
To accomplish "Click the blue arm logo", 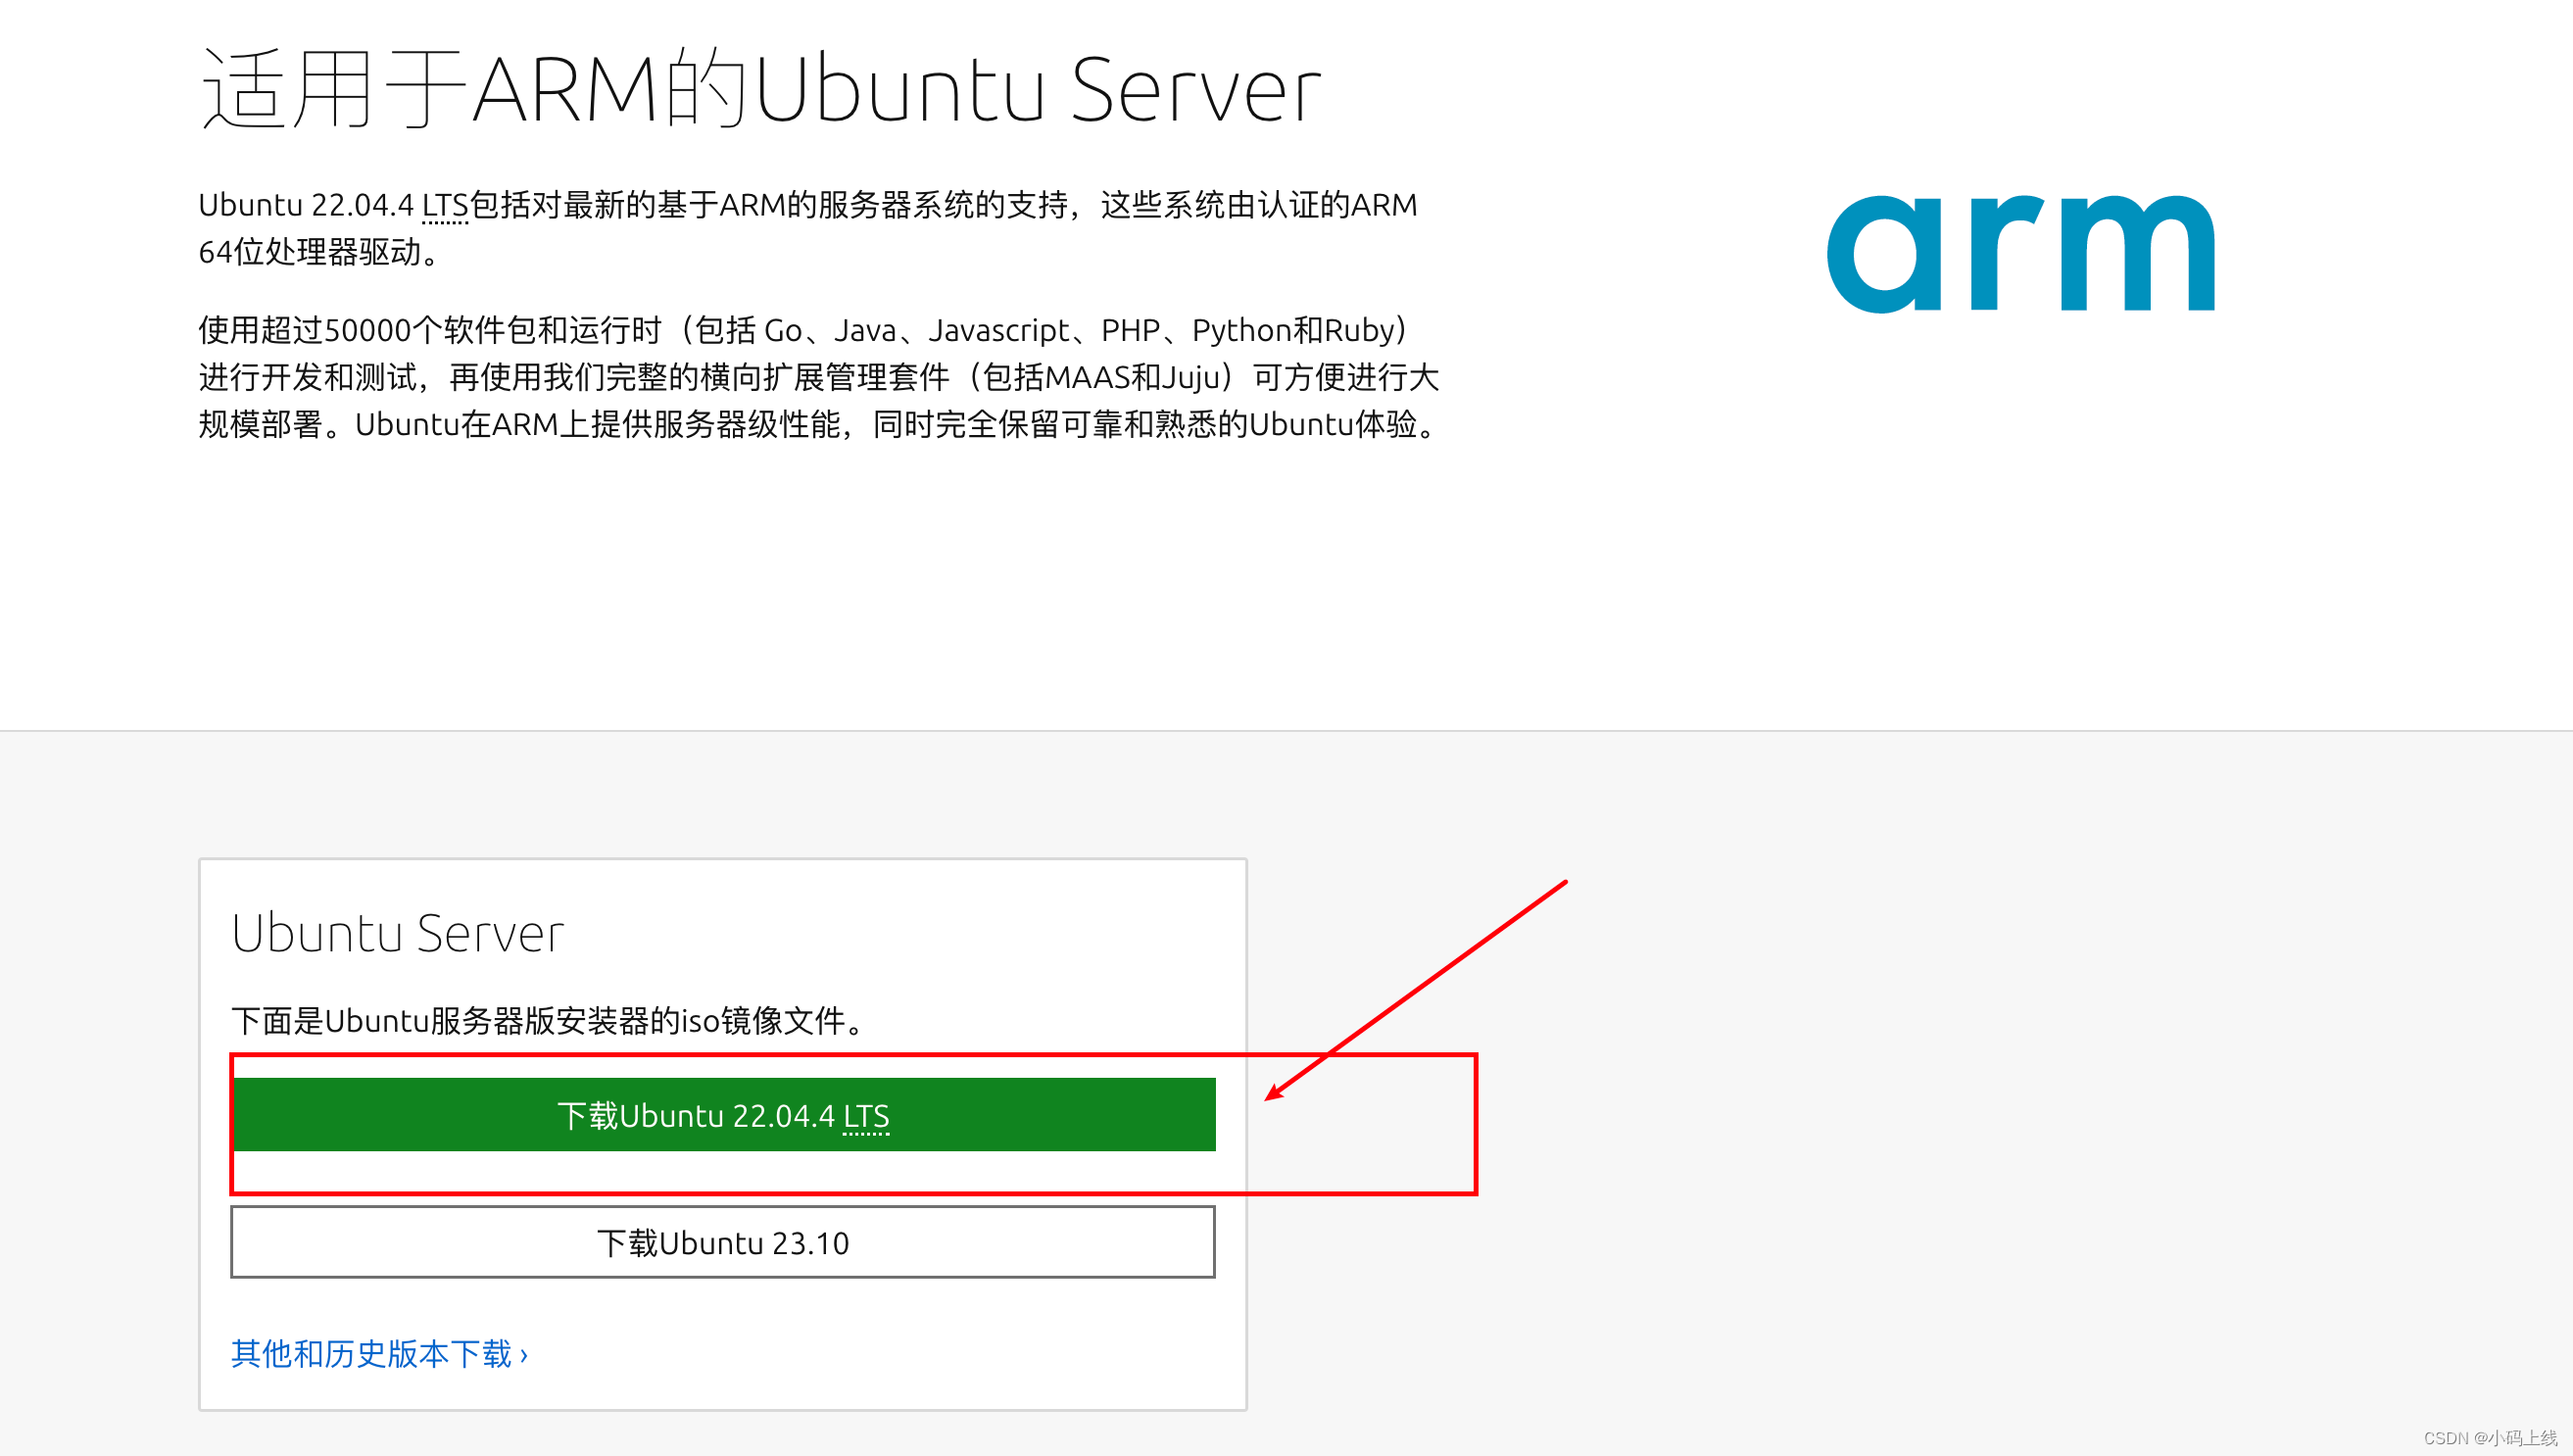I will tap(2020, 253).
